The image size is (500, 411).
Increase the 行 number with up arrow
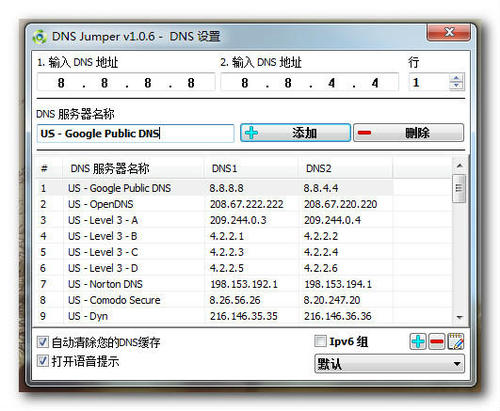pyautogui.click(x=456, y=78)
